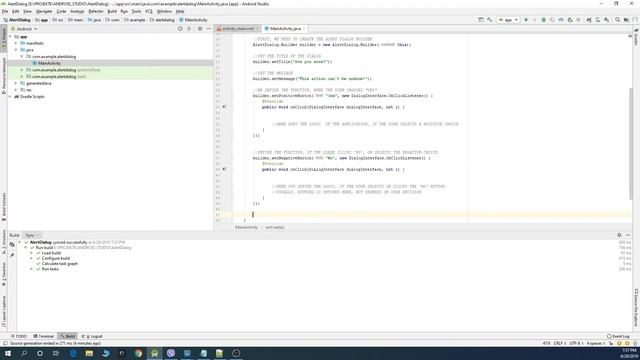Open Windows Start menu
Screen dimensions: 640x360
pyautogui.click(x=8, y=353)
